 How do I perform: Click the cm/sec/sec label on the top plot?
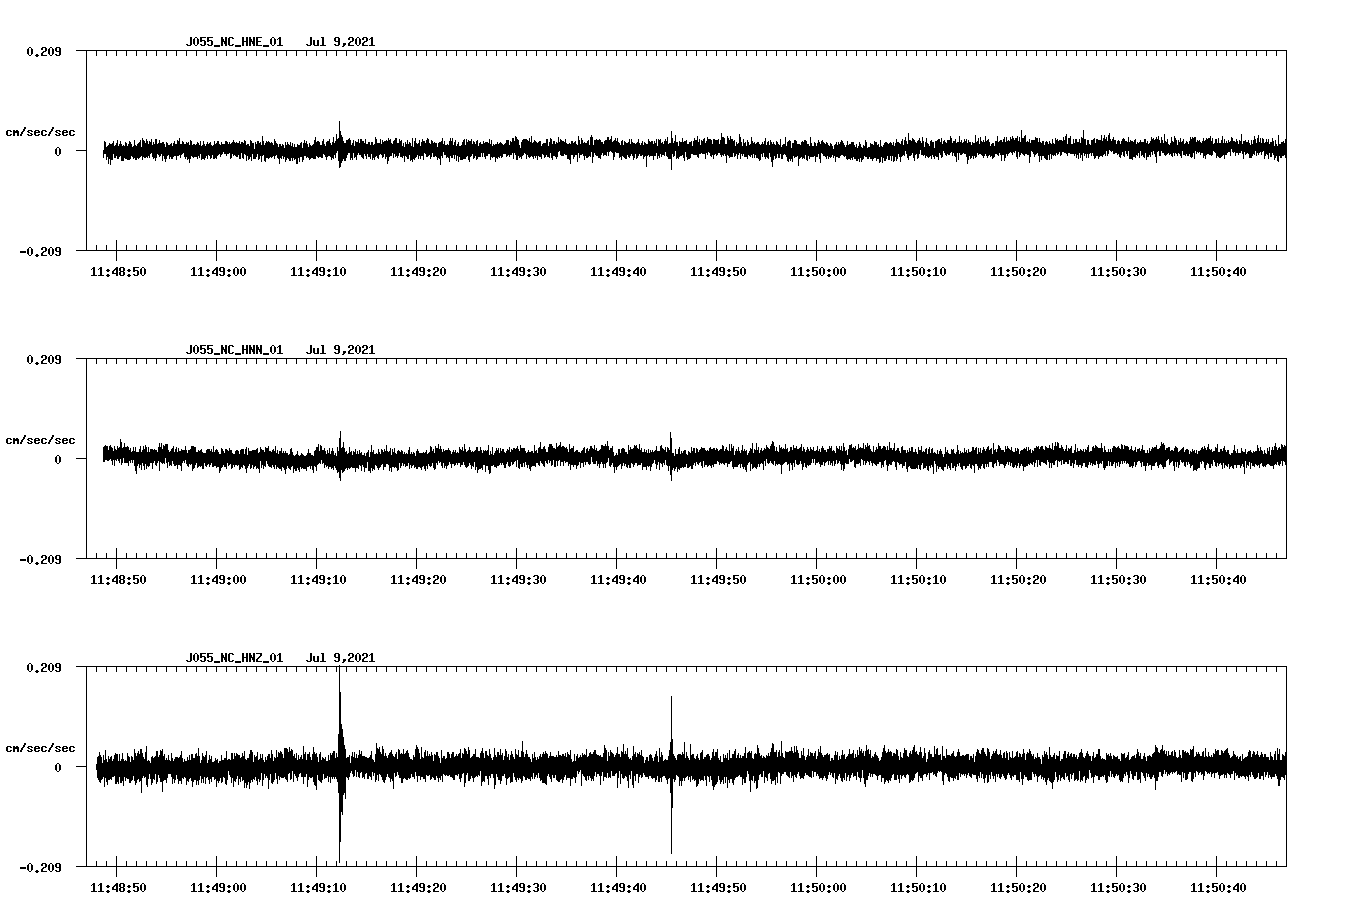(40, 130)
